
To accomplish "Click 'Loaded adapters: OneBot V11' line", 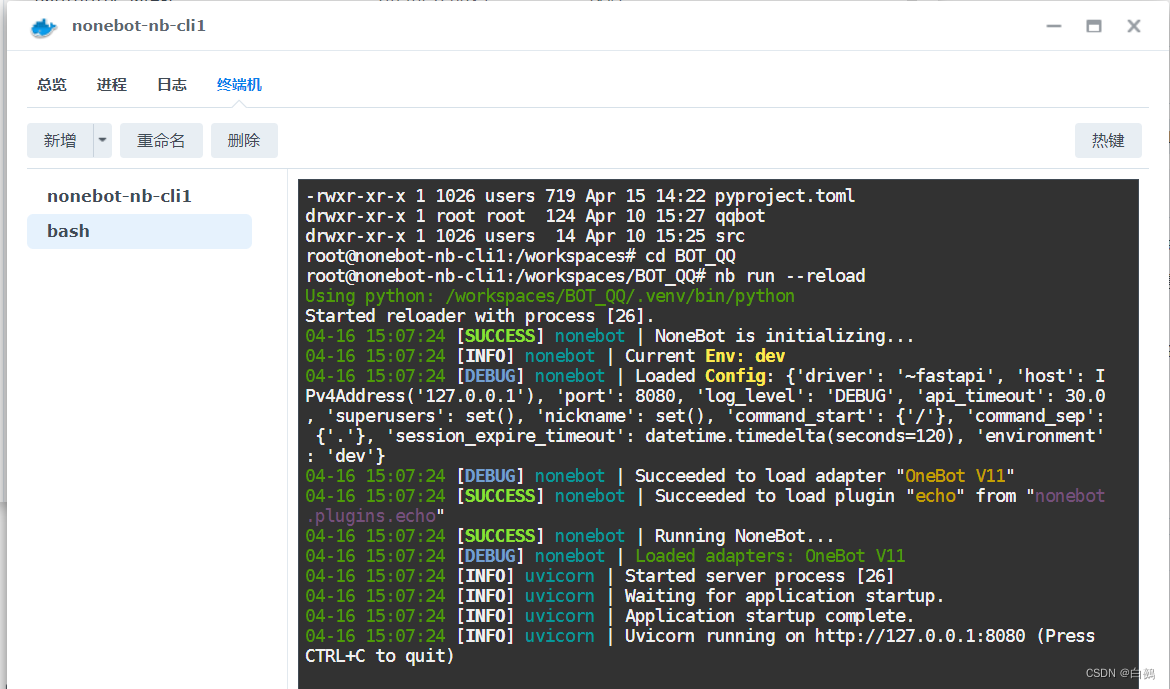I will [605, 556].
